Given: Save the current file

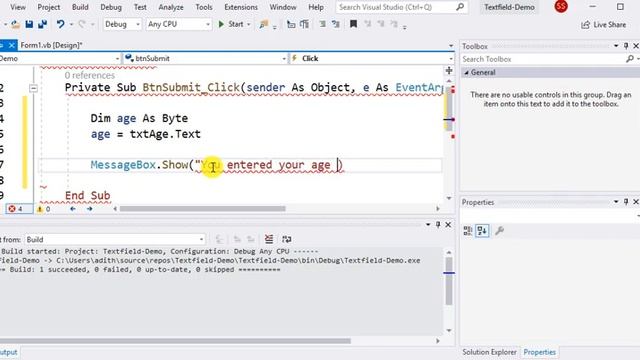Looking at the screenshot, I should coord(29,24).
